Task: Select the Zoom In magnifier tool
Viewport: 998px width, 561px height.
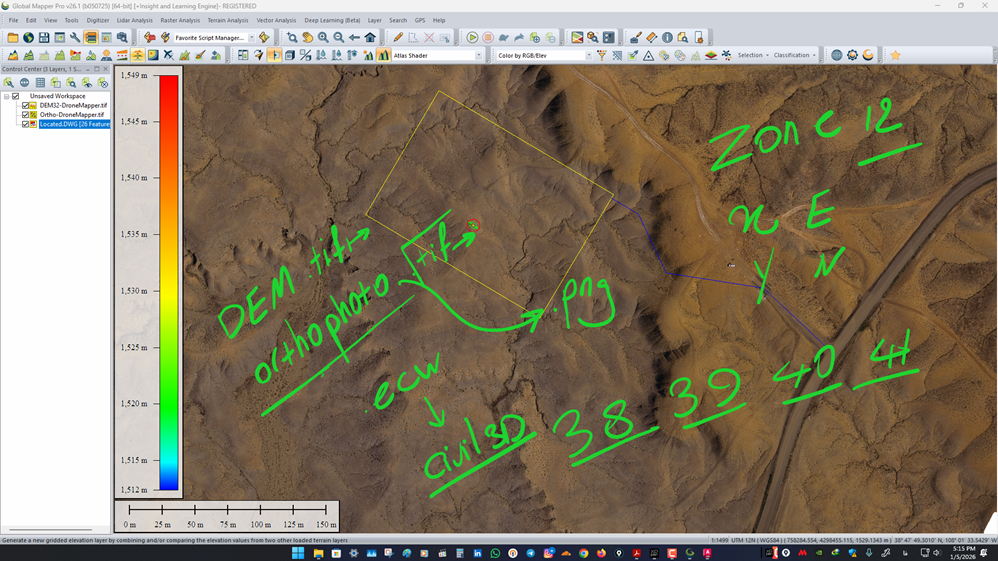Action: tap(323, 38)
